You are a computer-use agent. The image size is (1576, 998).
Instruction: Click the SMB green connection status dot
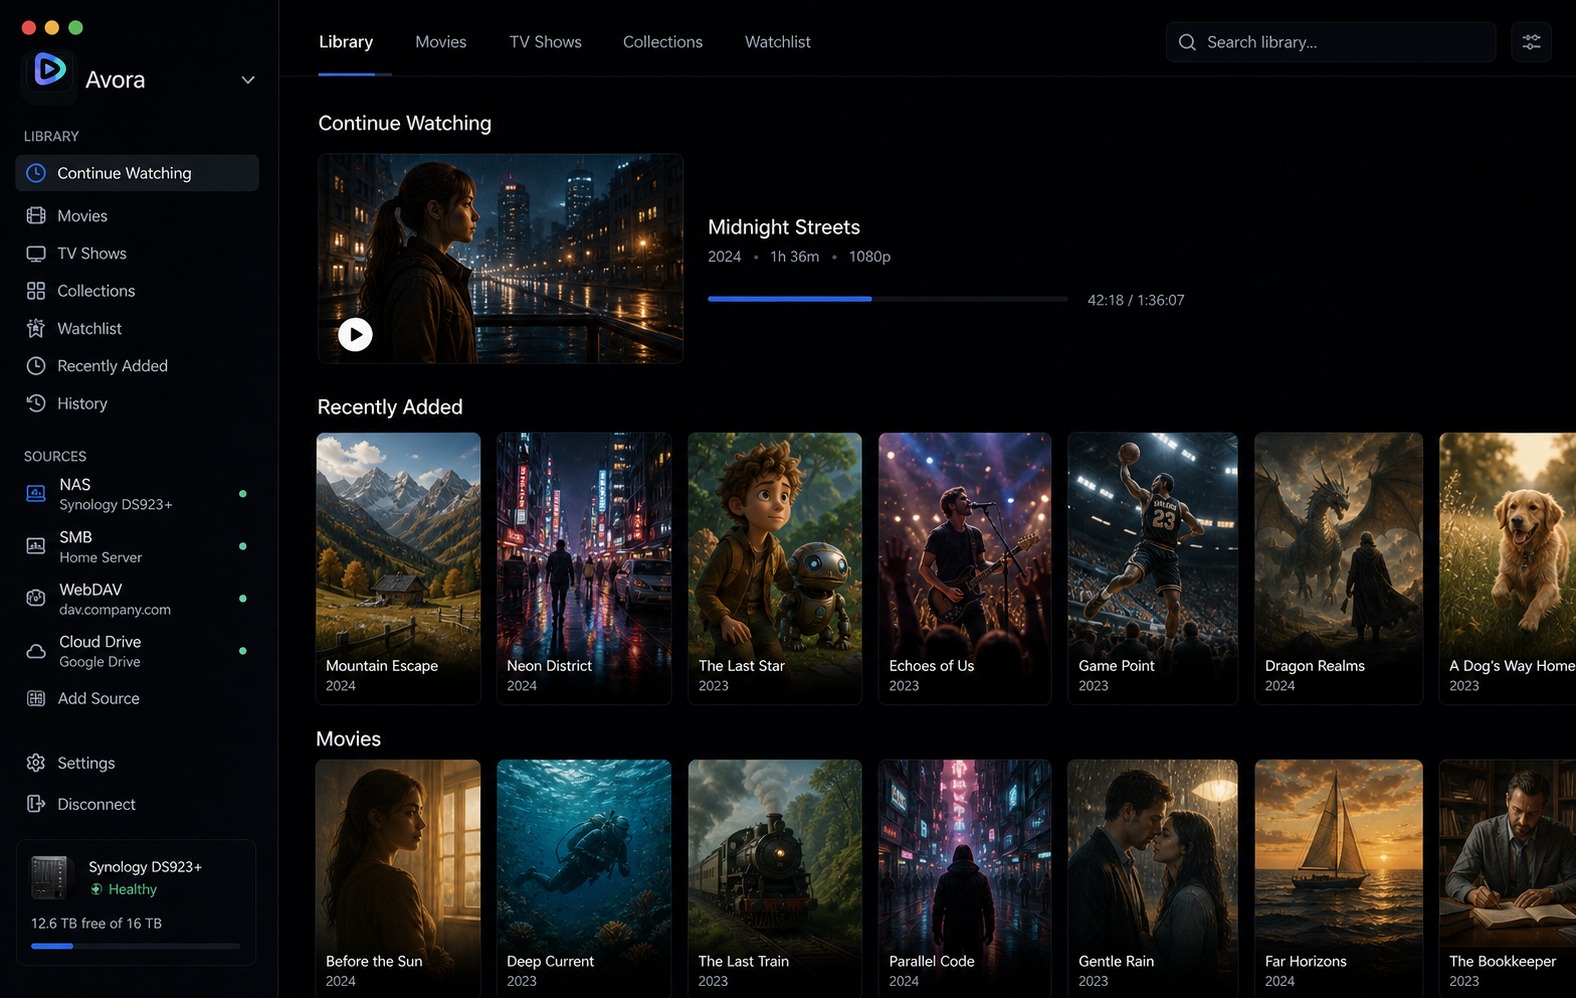pos(243,546)
